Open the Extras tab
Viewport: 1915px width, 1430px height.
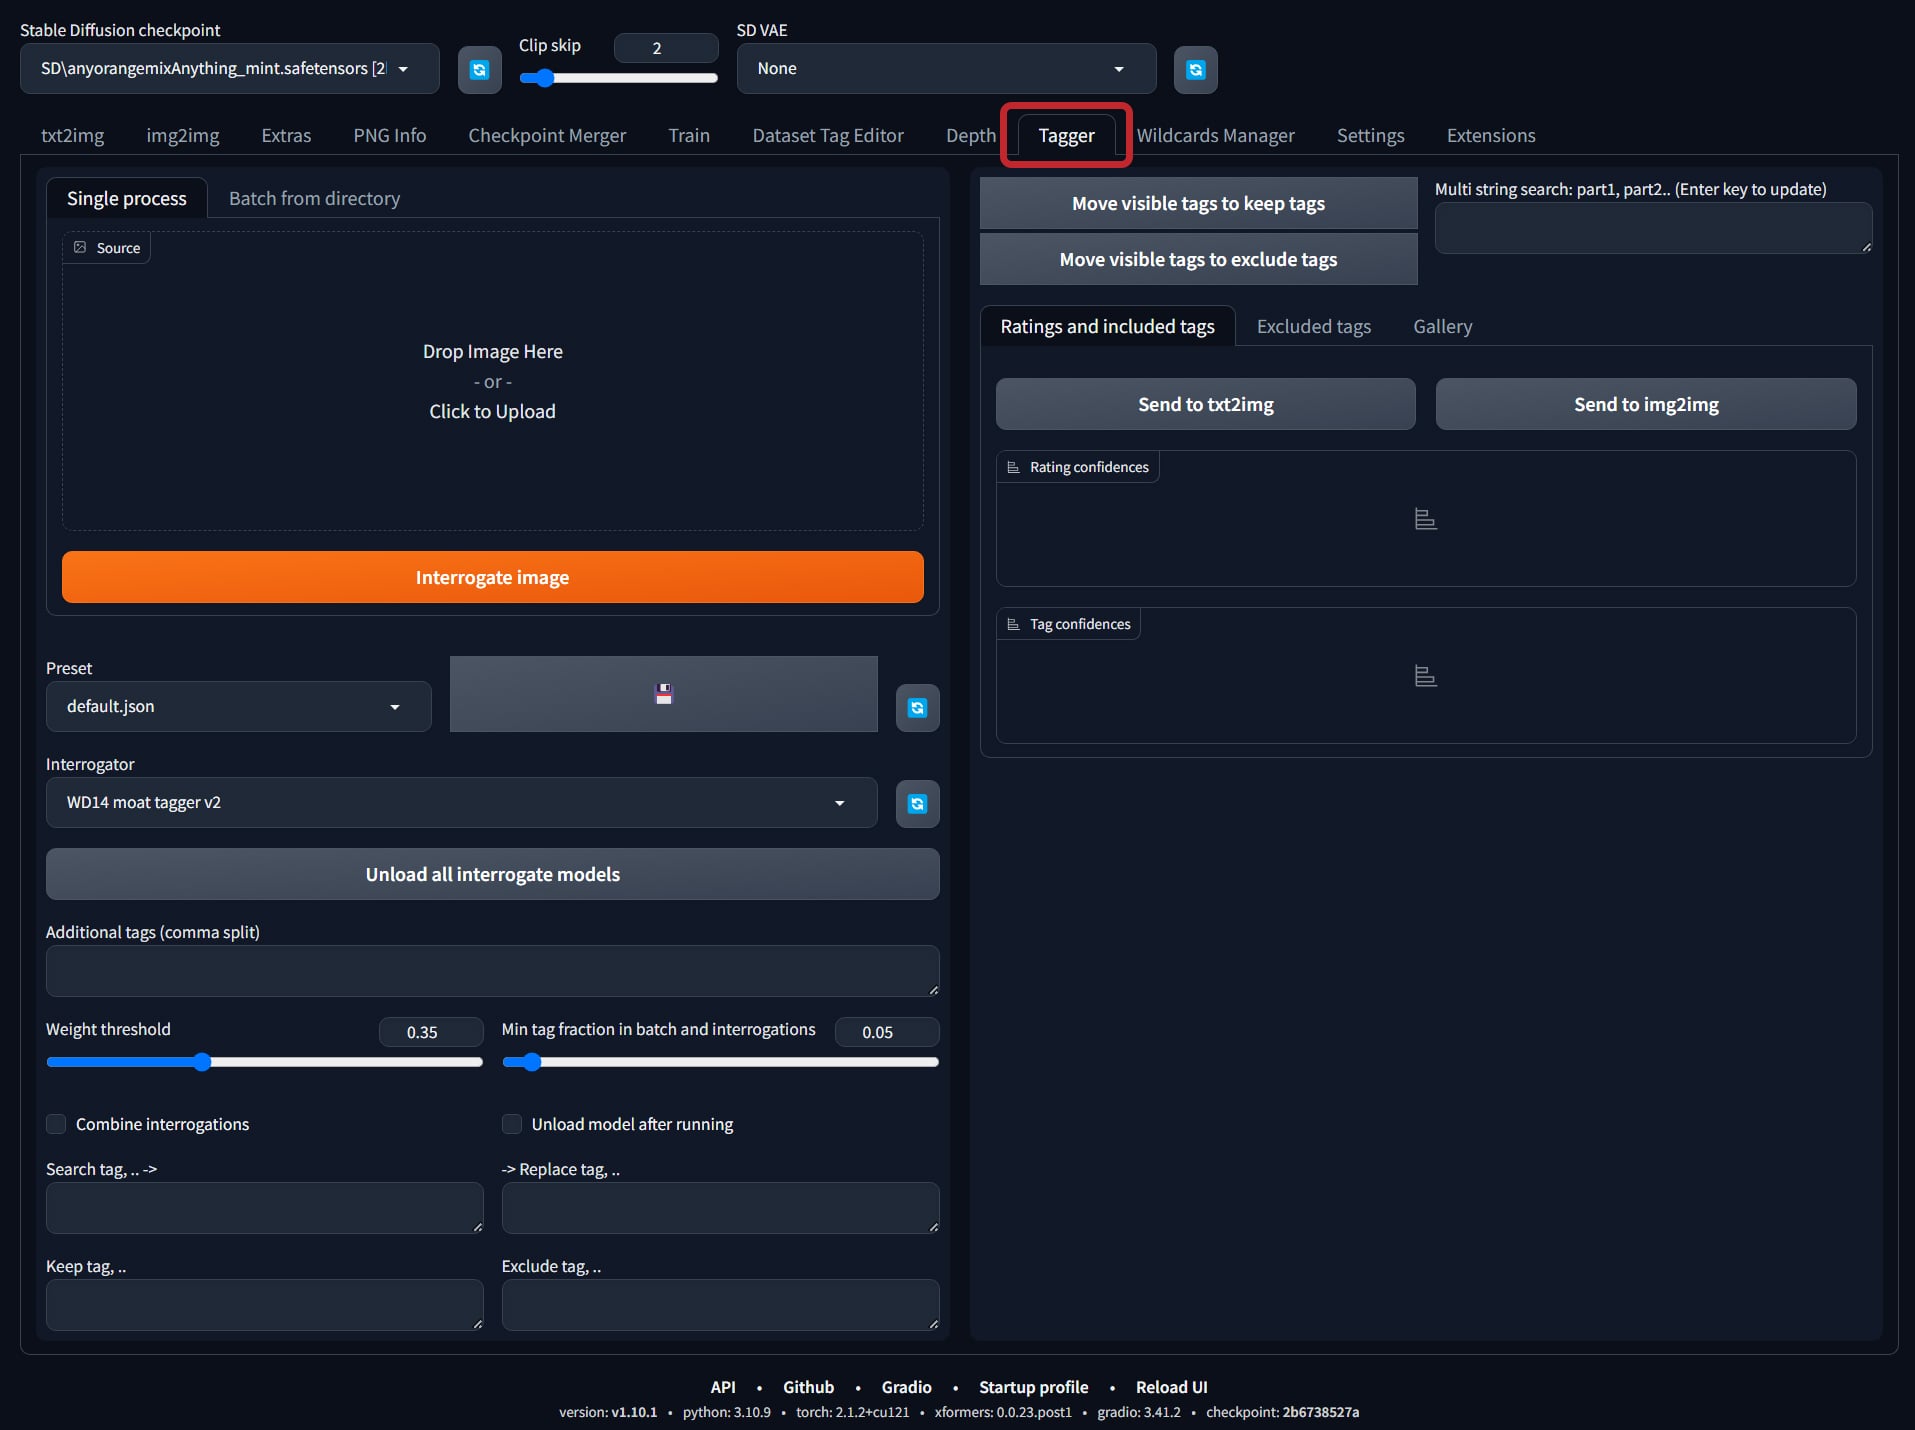[x=286, y=135]
